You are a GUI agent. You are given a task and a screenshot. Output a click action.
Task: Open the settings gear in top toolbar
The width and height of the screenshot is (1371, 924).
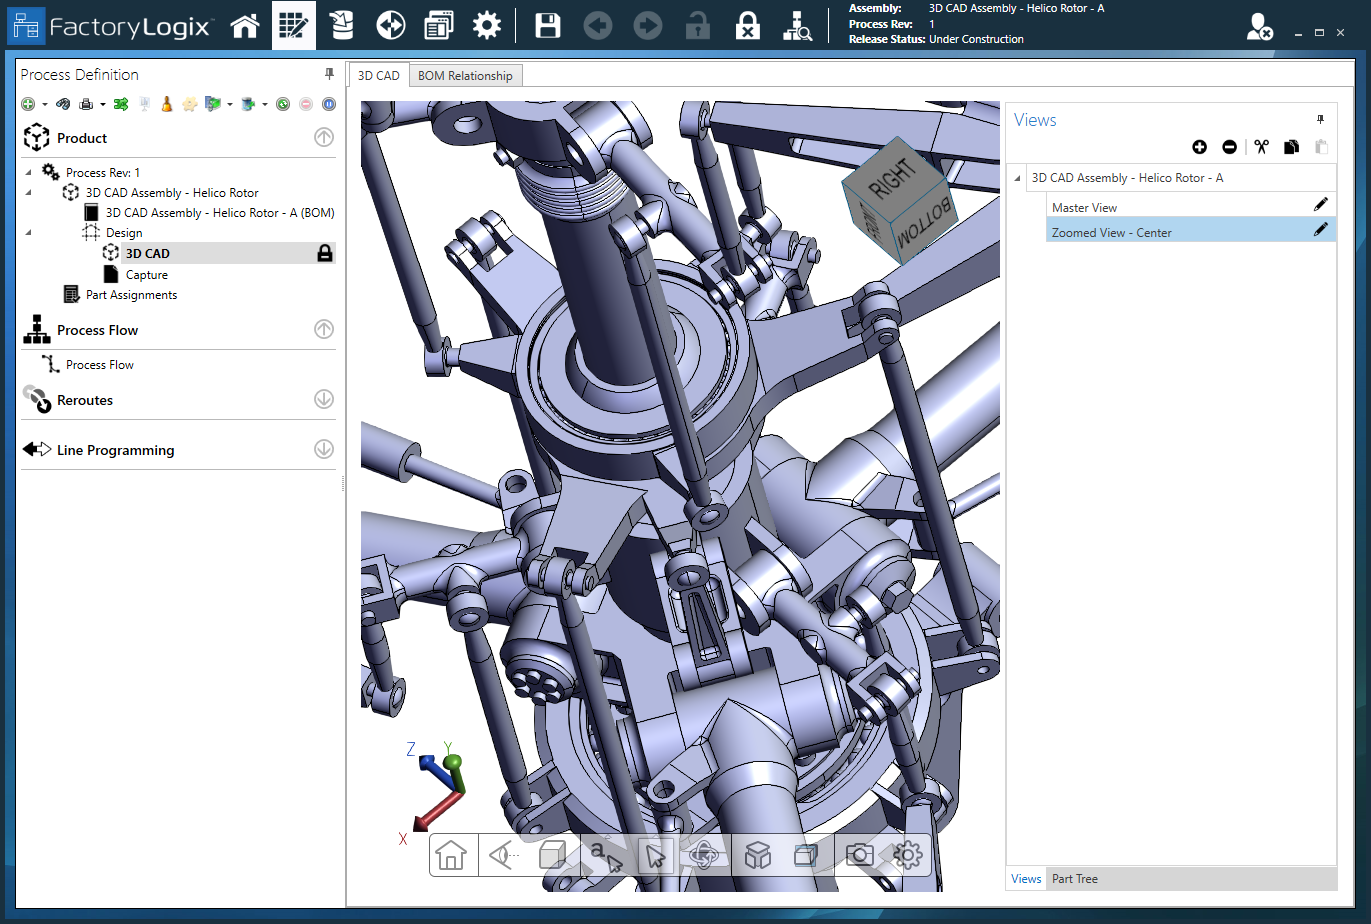pos(487,26)
